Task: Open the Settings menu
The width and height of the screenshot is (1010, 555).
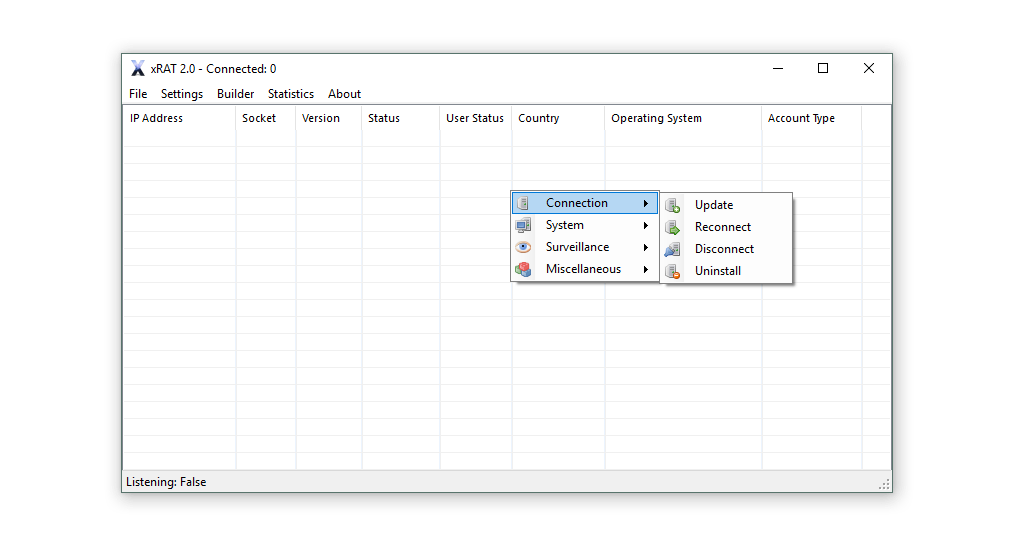Action: pyautogui.click(x=182, y=94)
